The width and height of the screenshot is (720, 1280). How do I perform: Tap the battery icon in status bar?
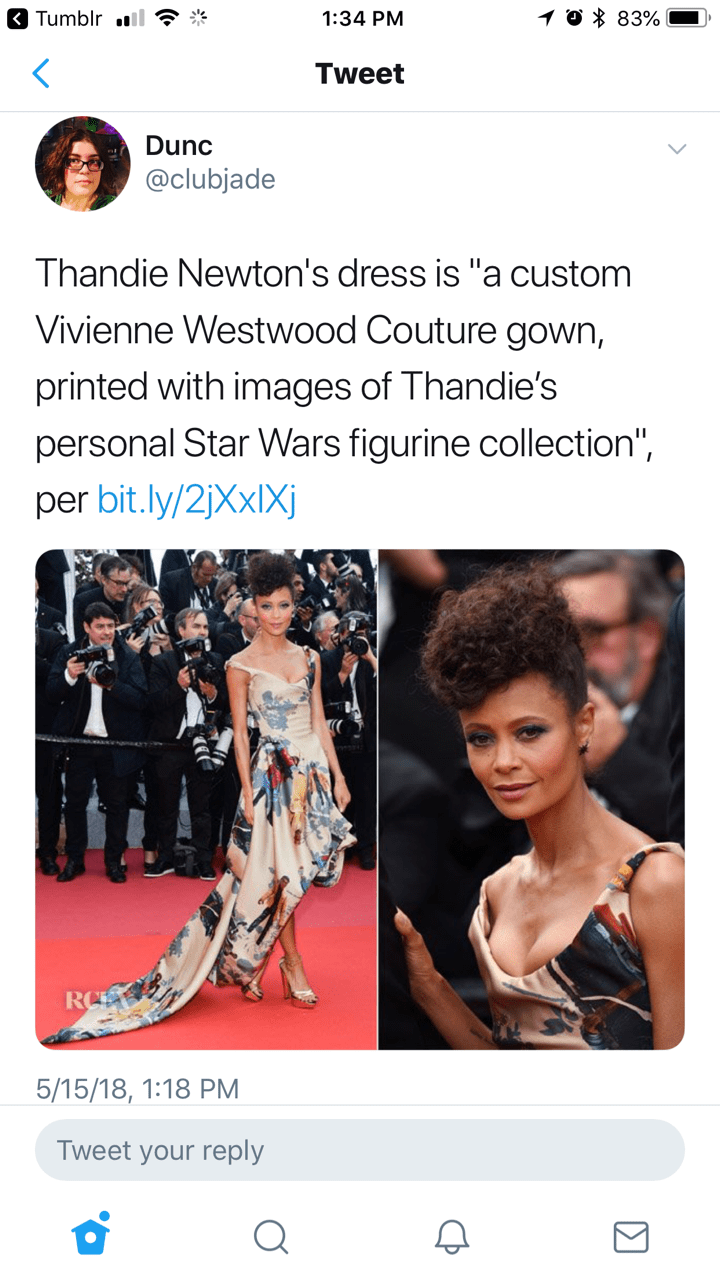[x=688, y=18]
